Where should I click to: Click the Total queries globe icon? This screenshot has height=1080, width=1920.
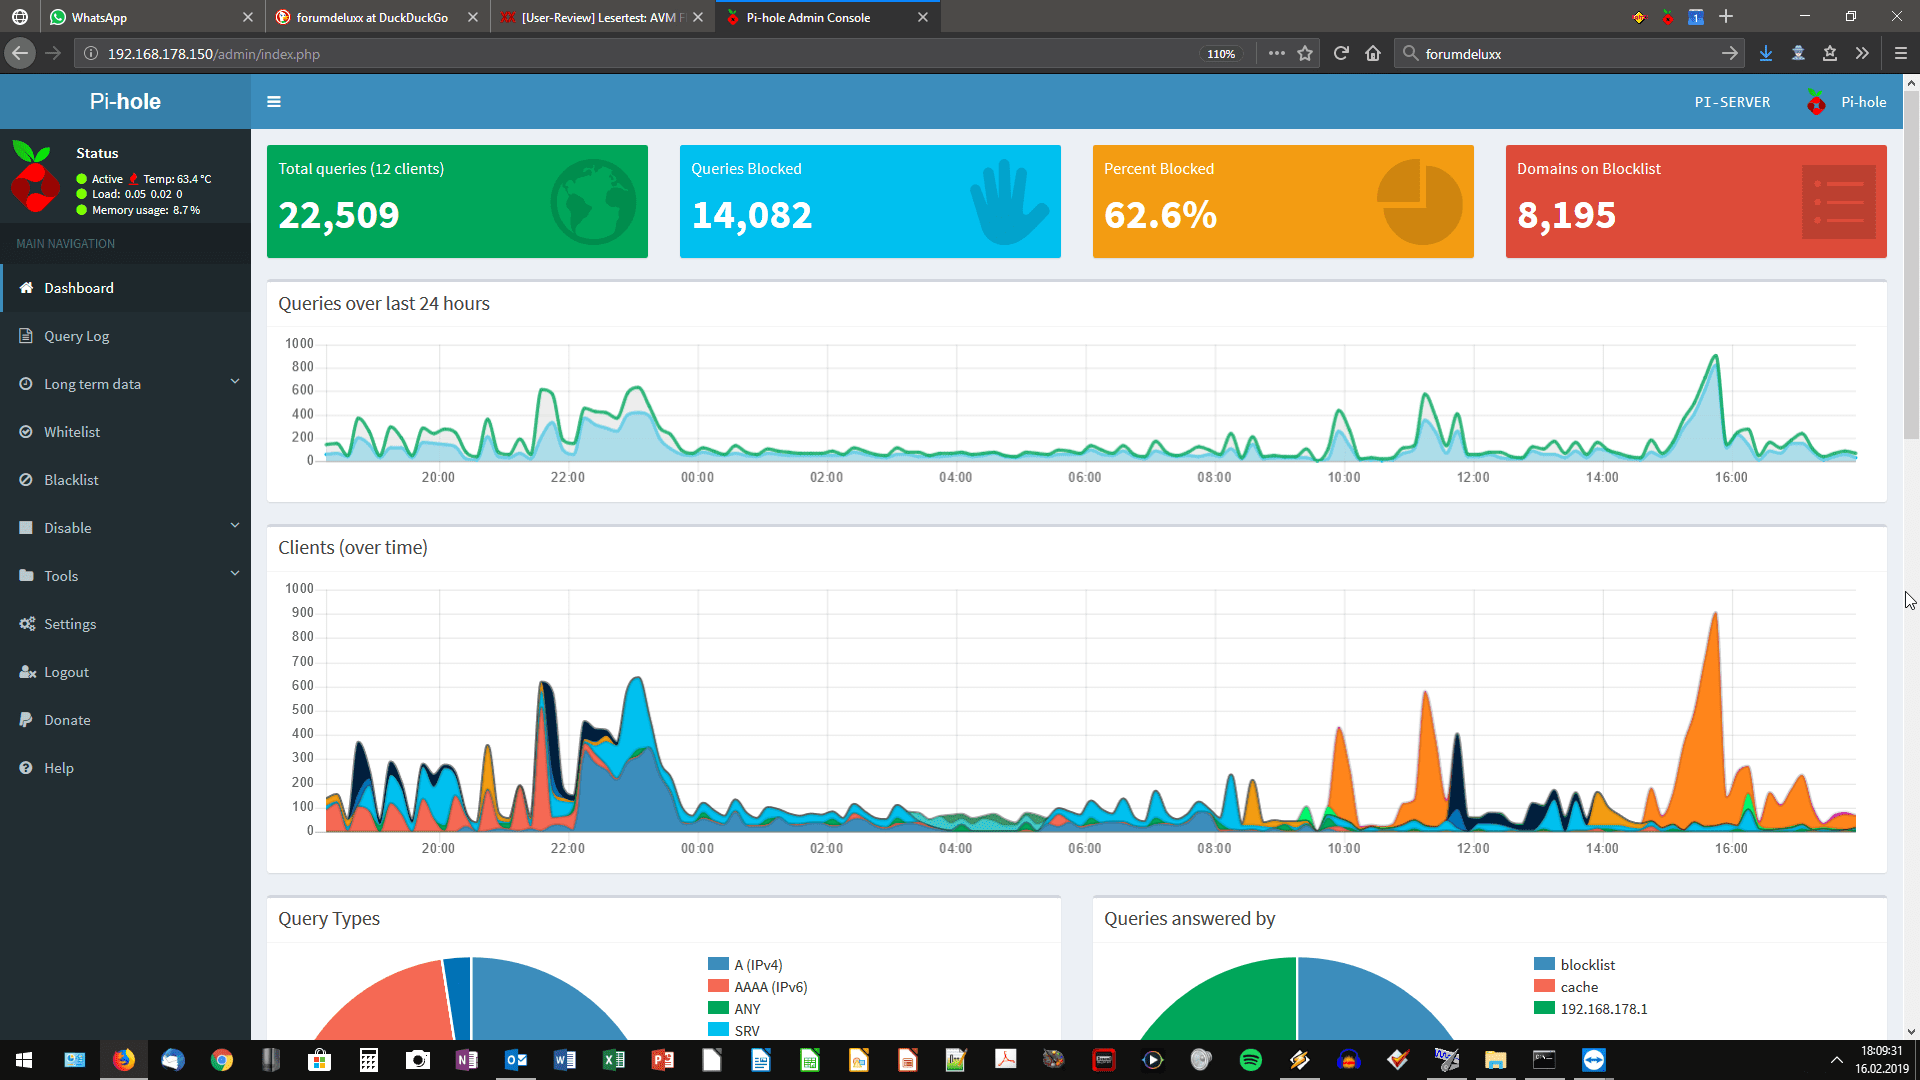coord(593,202)
